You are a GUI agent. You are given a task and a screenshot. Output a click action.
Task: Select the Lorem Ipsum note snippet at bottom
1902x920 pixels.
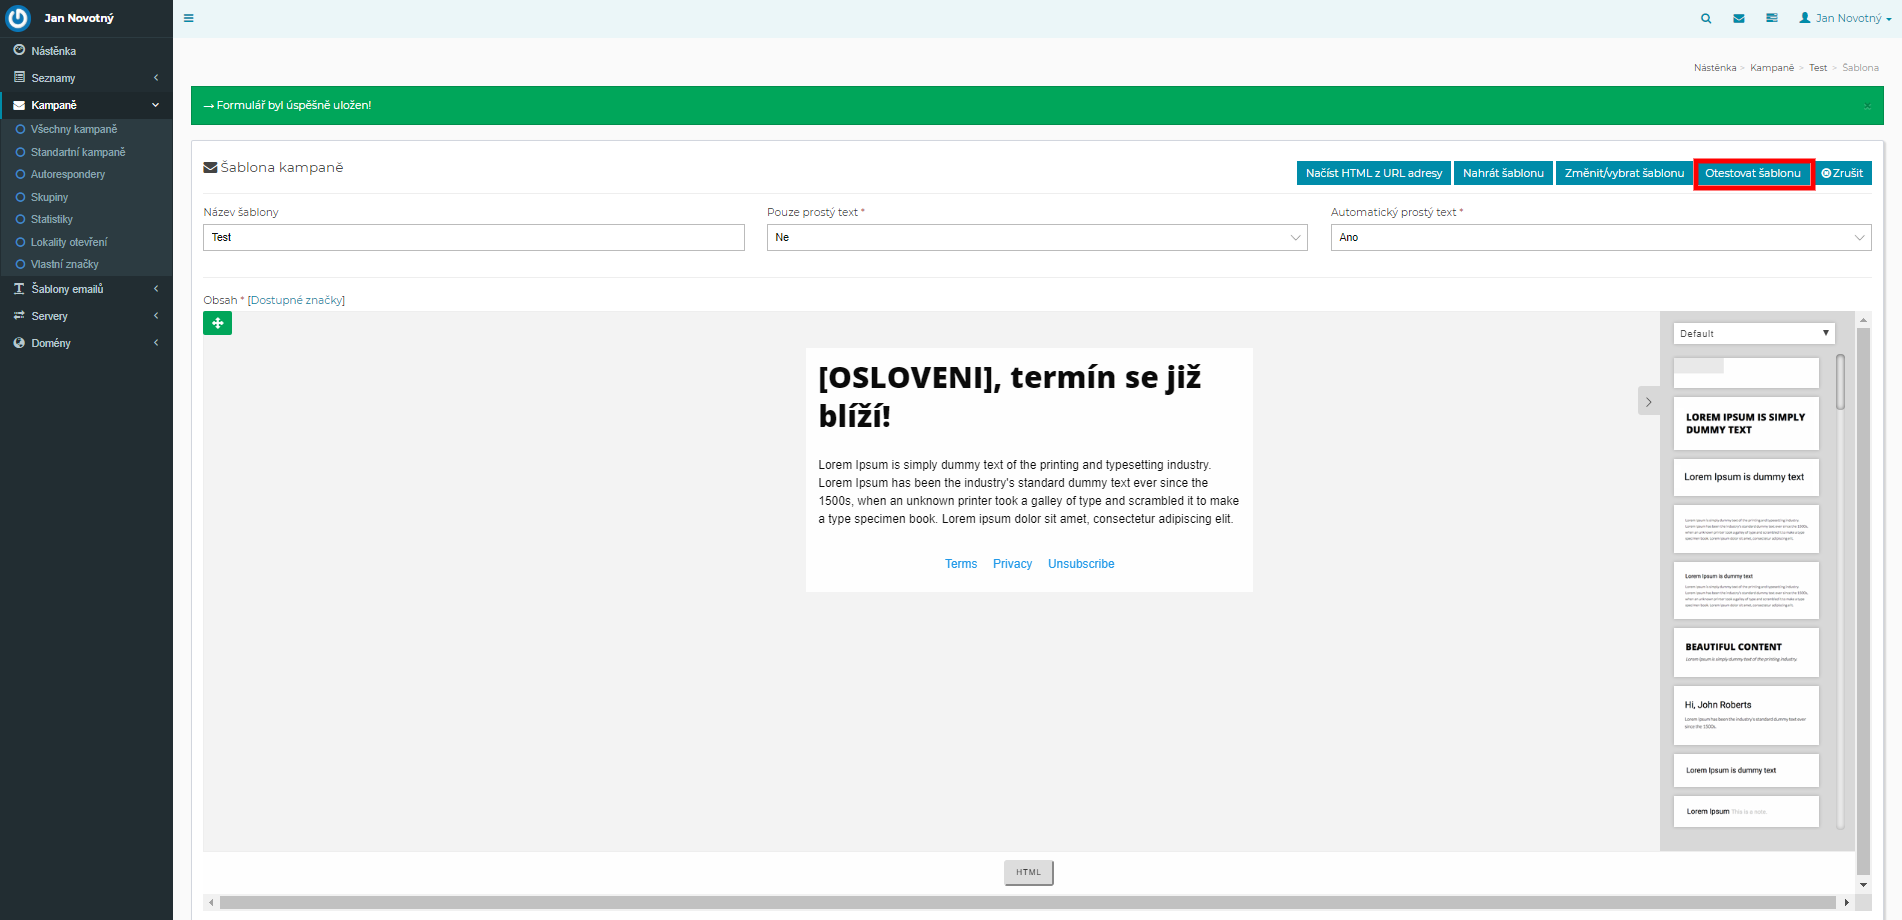coord(1746,811)
